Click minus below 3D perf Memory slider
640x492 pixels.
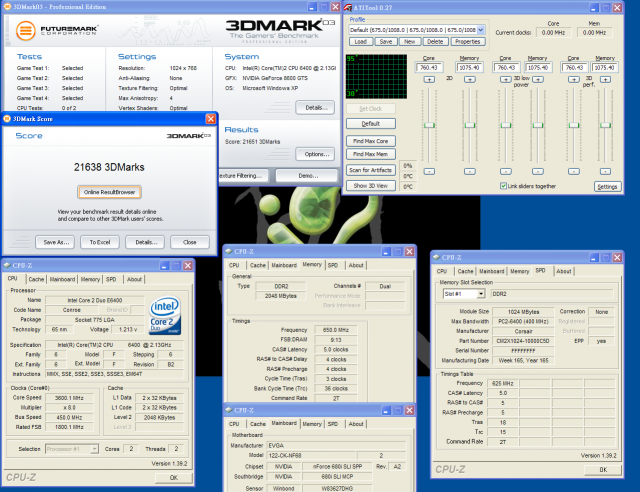(x=605, y=171)
